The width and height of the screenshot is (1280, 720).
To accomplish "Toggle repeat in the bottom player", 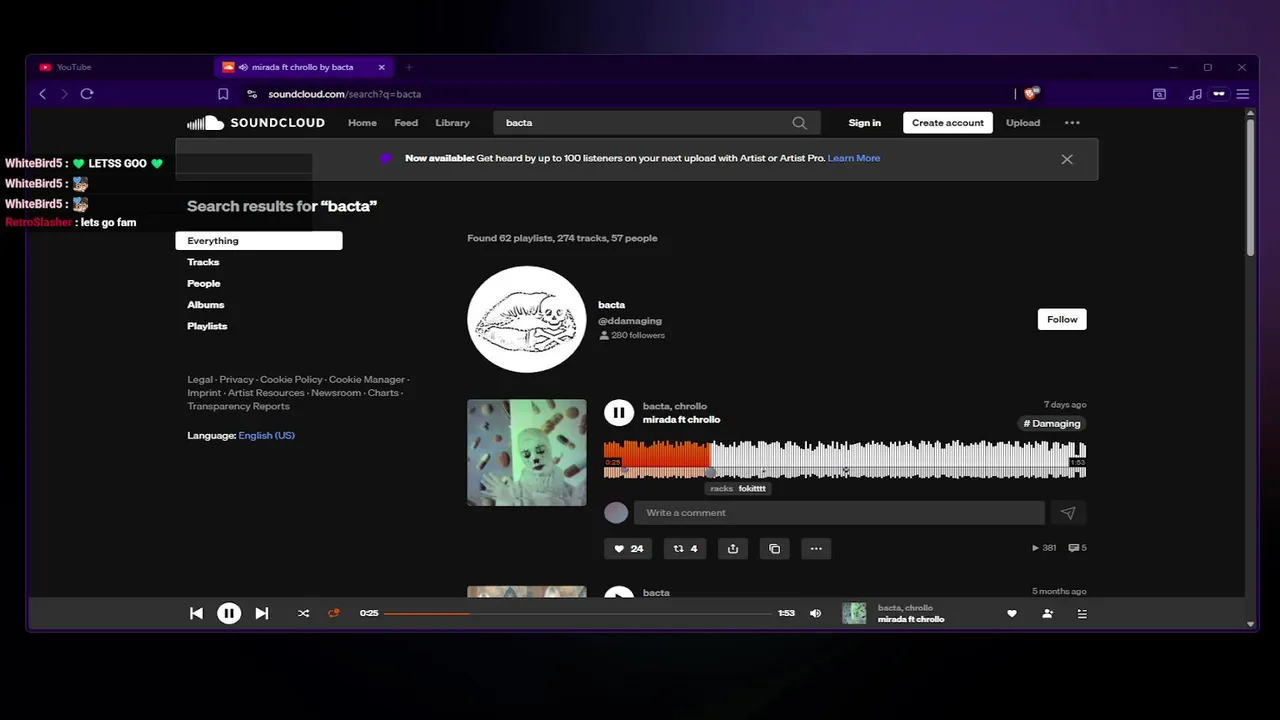I will (x=334, y=613).
